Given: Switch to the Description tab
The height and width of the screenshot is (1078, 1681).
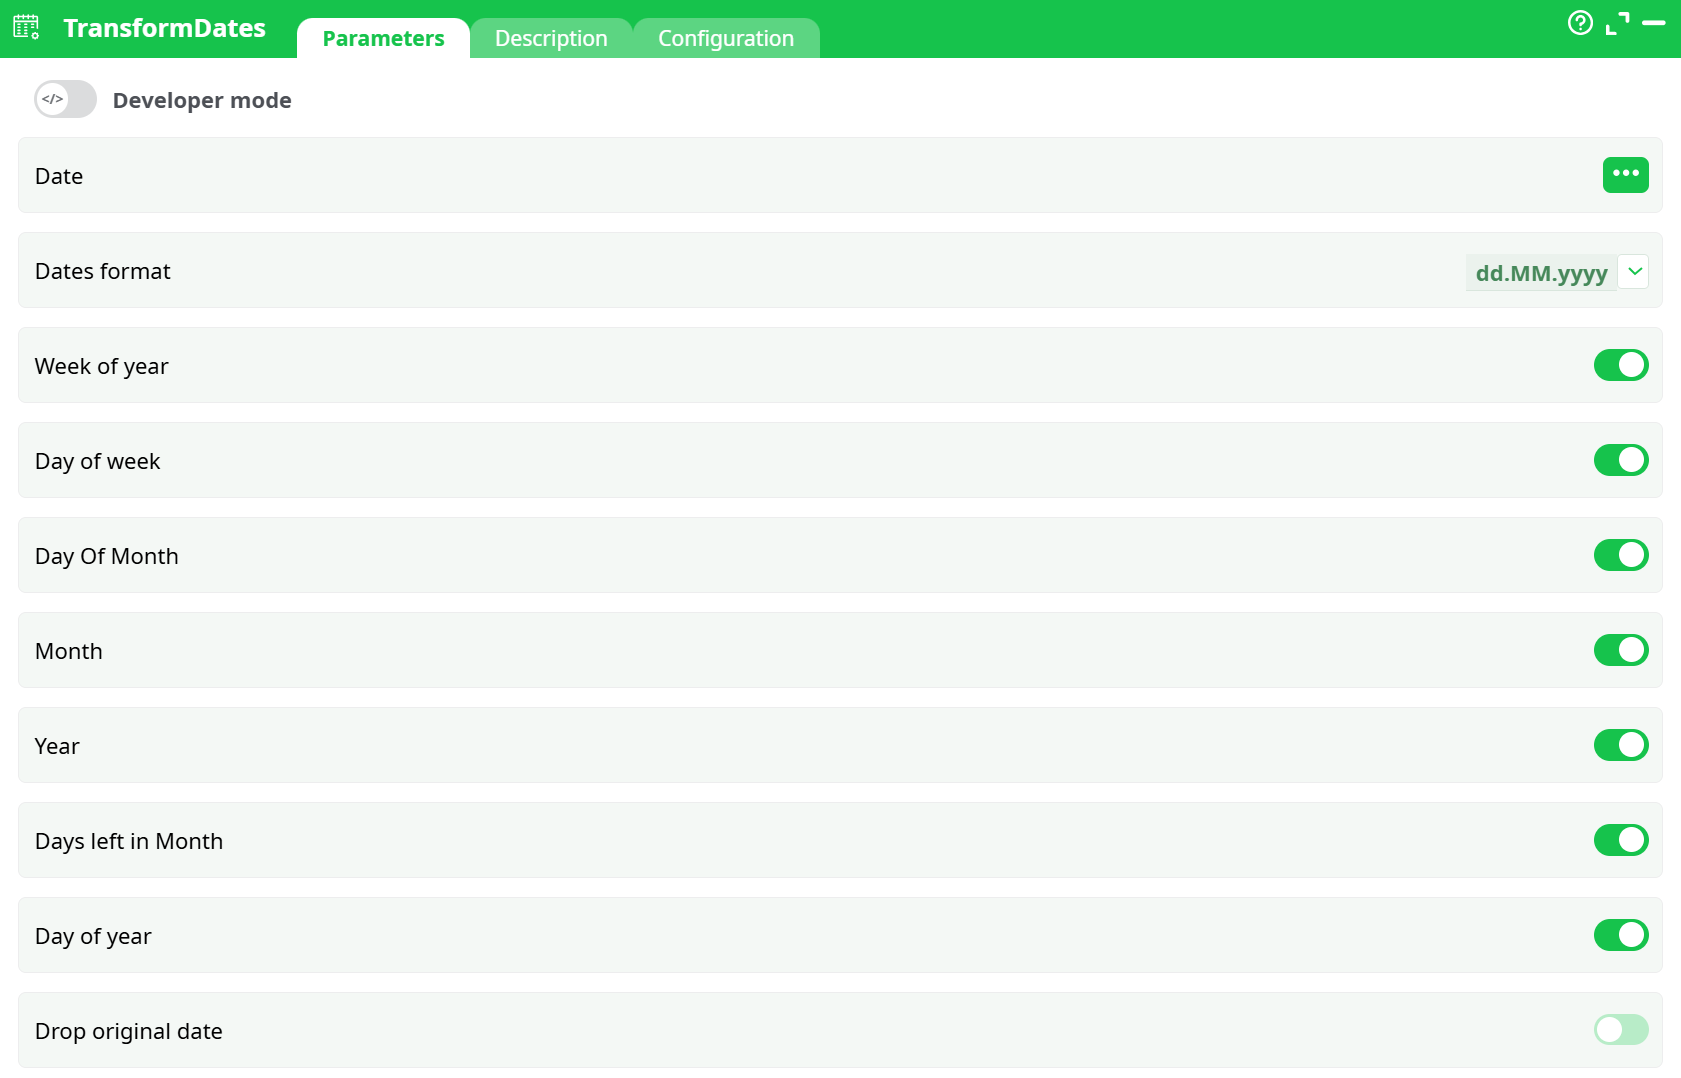Looking at the screenshot, I should click(x=550, y=38).
